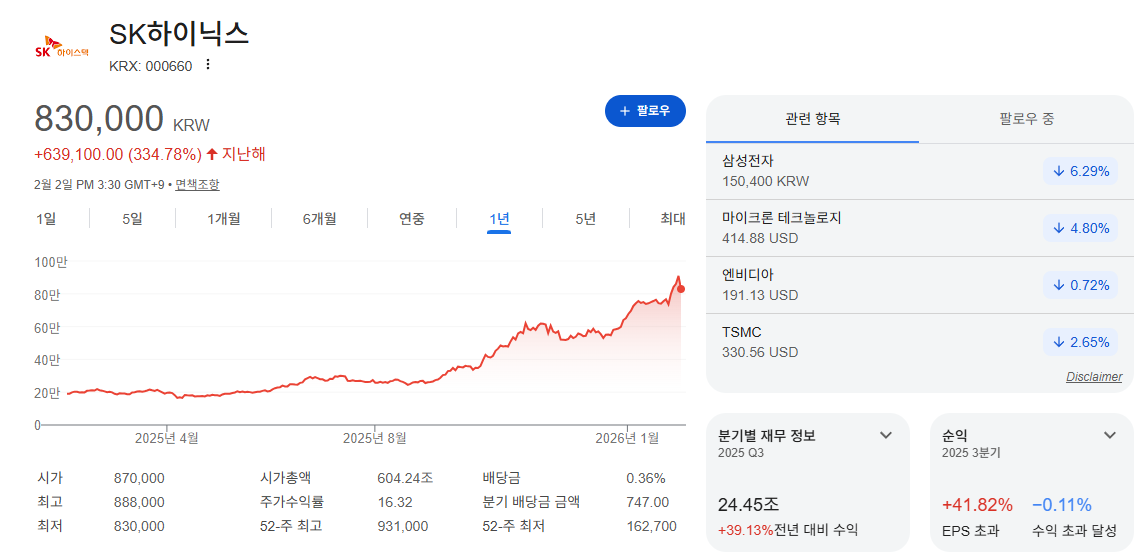Click the 배당금 value 0.36%
The width and height of the screenshot is (1146, 560).
click(x=646, y=478)
